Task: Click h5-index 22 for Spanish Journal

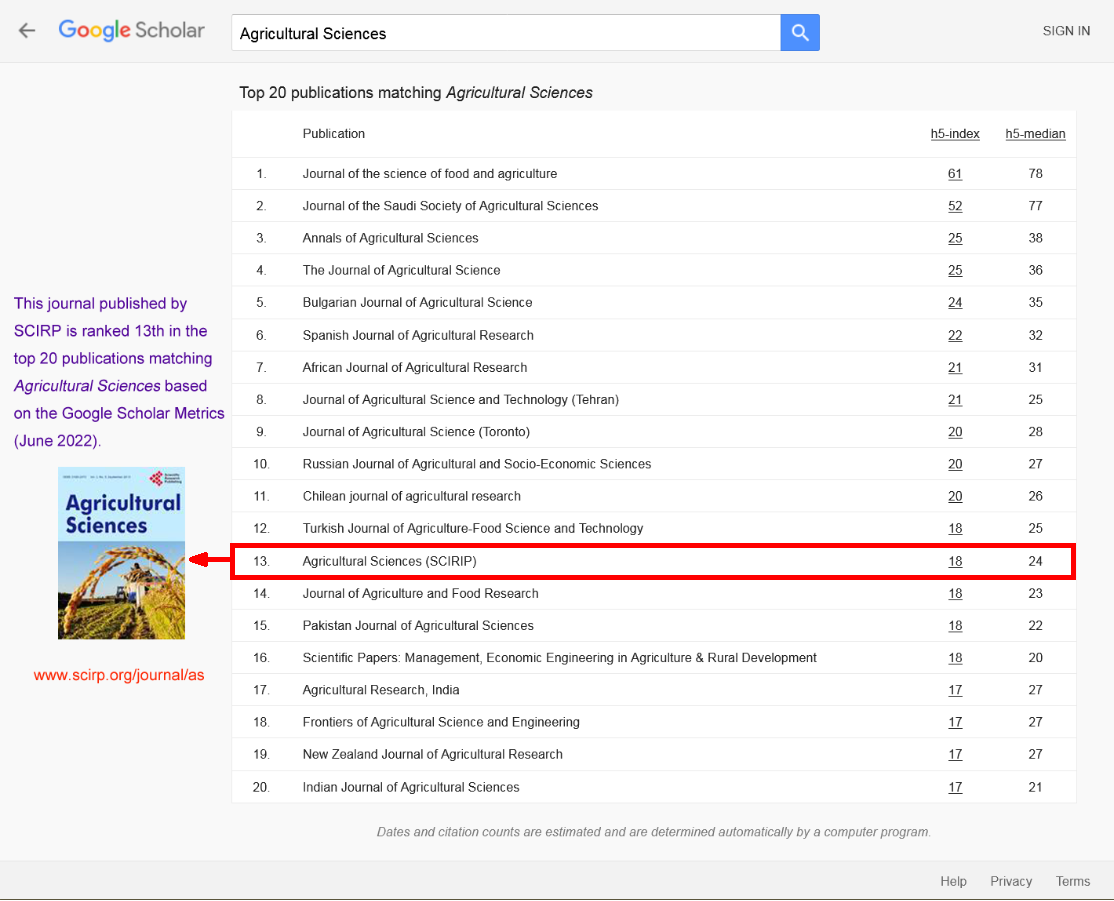Action: [x=955, y=335]
